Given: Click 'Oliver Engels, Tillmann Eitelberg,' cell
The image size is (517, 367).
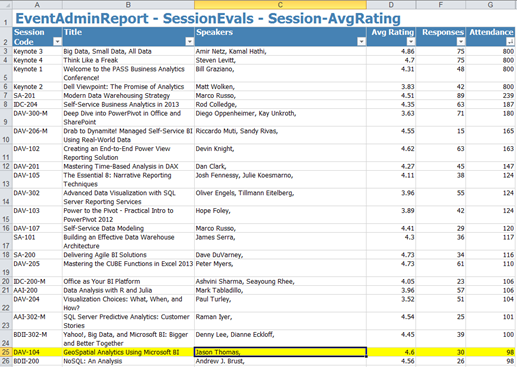Looking at the screenshot, I should (280, 197).
